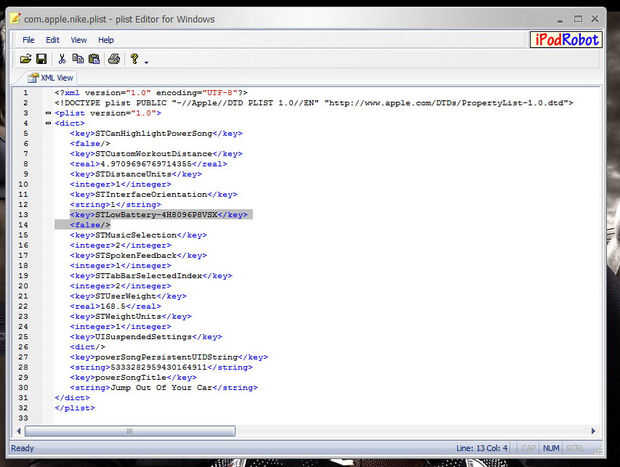Click the powerSongPersistentUIDString key line
Viewport: 620px width, 467px height.
pyautogui.click(x=169, y=357)
